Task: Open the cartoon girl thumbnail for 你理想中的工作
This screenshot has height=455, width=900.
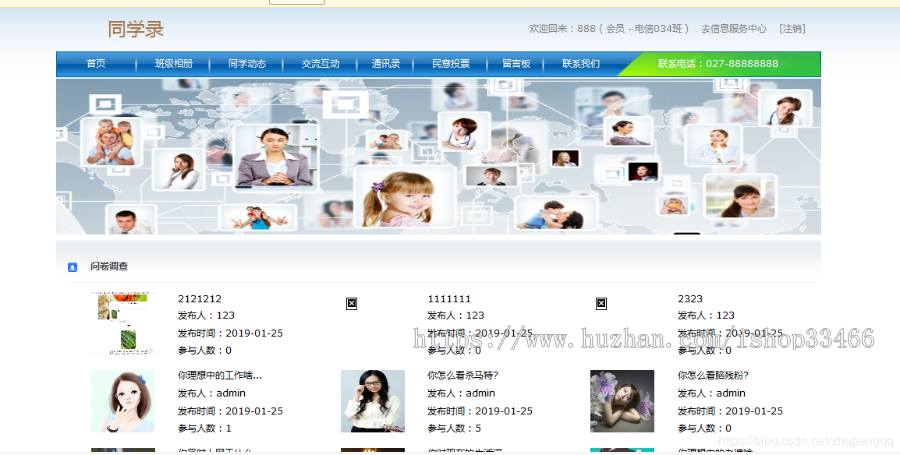Action: click(x=123, y=401)
